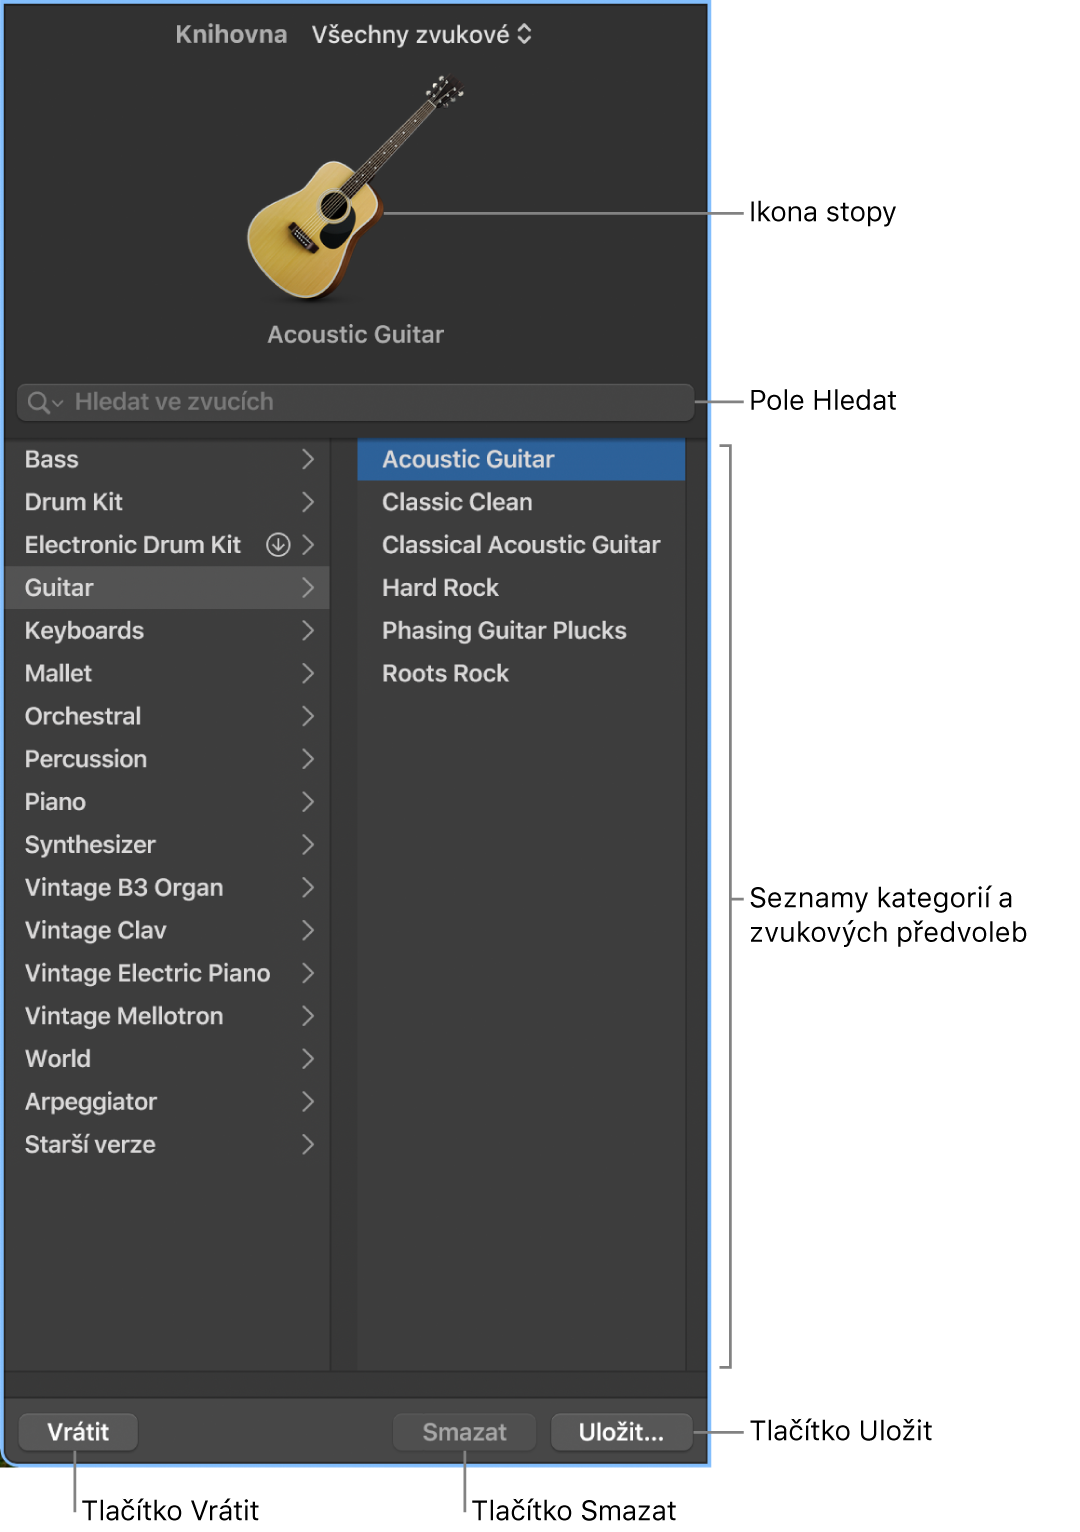Choose the Classic Clean patch
Screen dimensions: 1080x1532
(457, 502)
